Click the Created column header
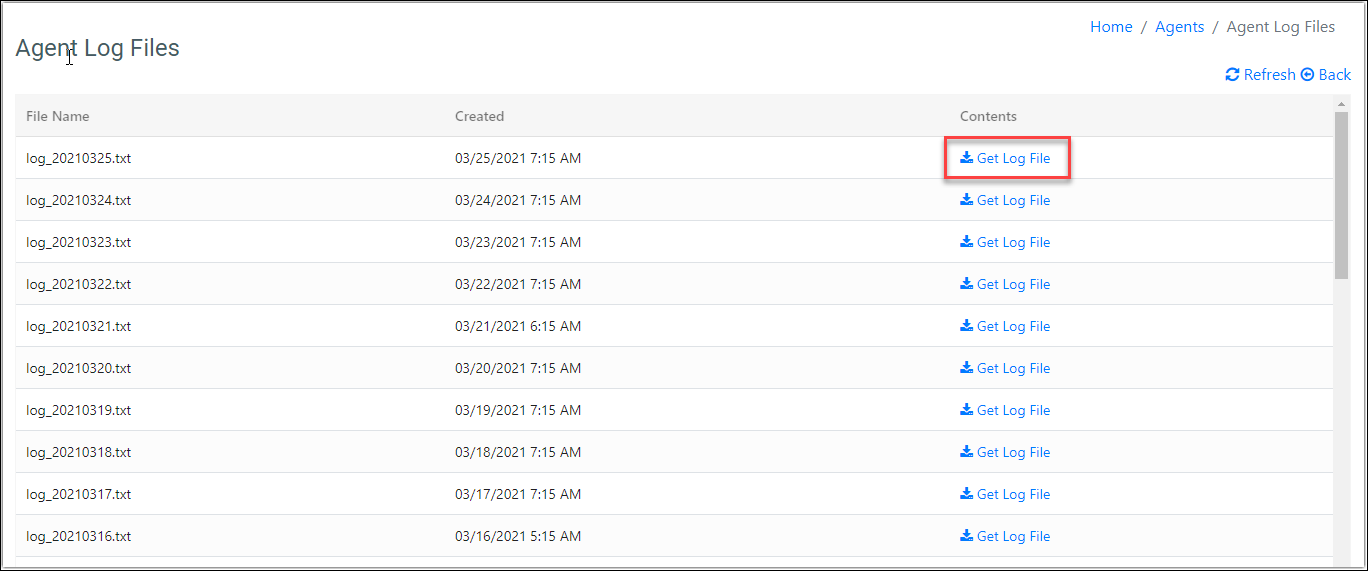Viewport: 1368px width, 571px height. pyautogui.click(x=479, y=116)
